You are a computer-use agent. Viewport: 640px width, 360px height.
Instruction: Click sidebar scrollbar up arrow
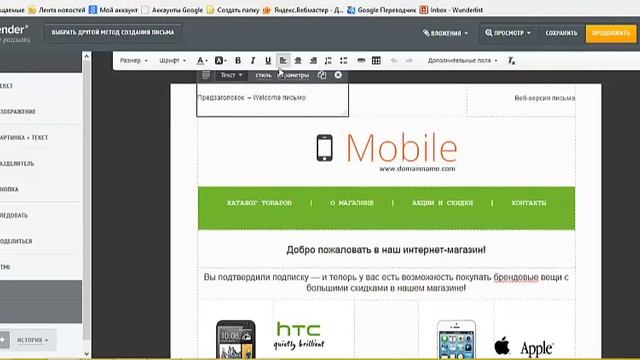(86, 57)
